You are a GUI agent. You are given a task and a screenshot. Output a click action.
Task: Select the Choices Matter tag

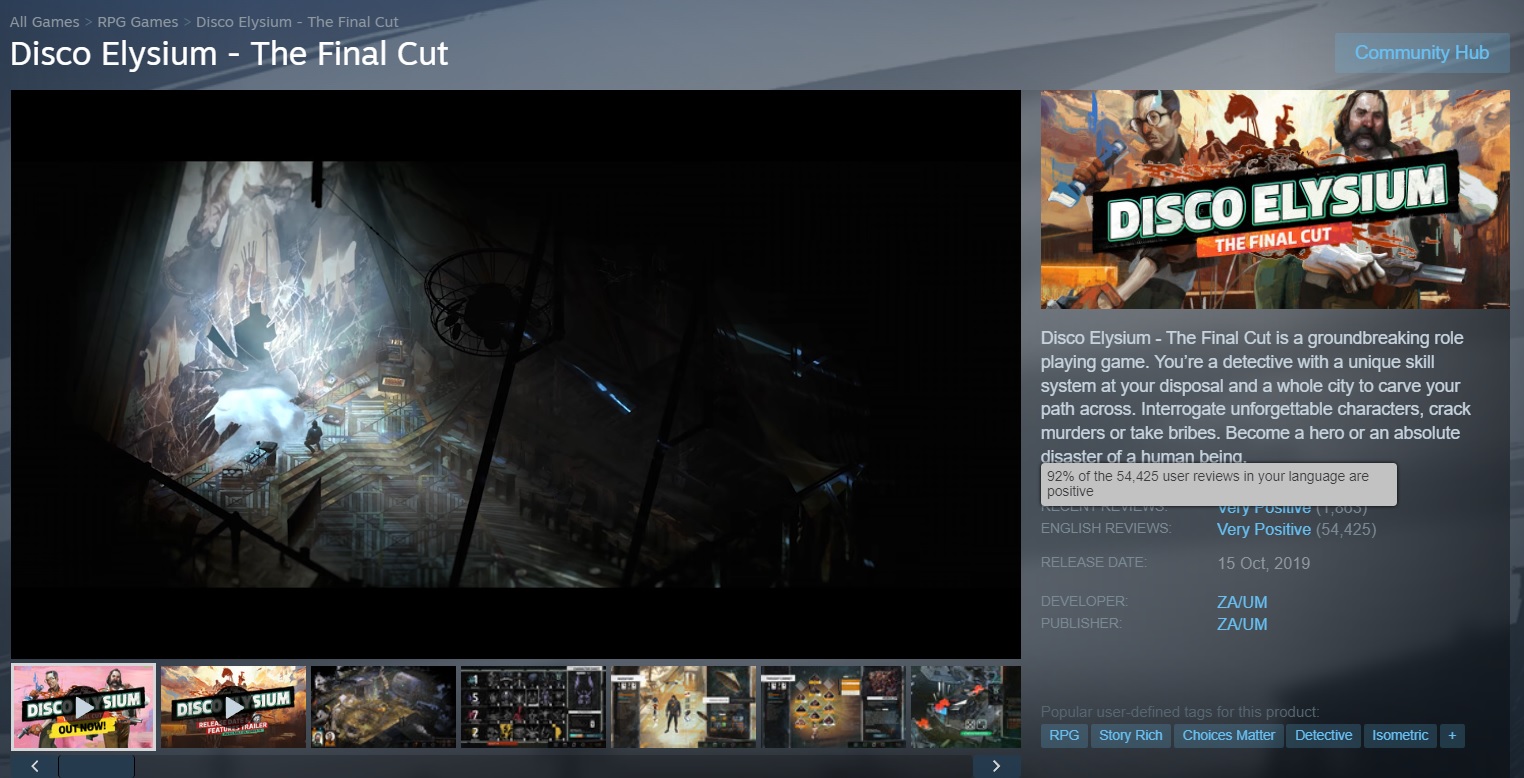1229,735
